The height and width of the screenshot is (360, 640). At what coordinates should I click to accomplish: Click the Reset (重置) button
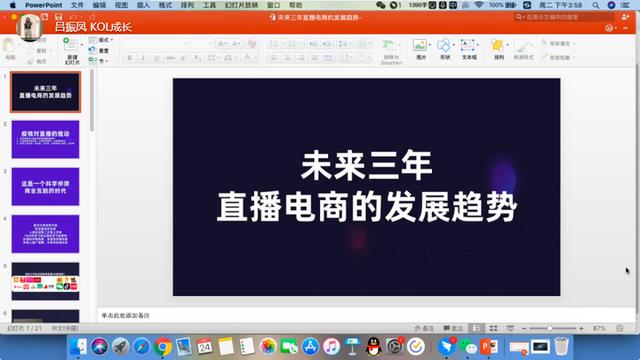point(99,51)
